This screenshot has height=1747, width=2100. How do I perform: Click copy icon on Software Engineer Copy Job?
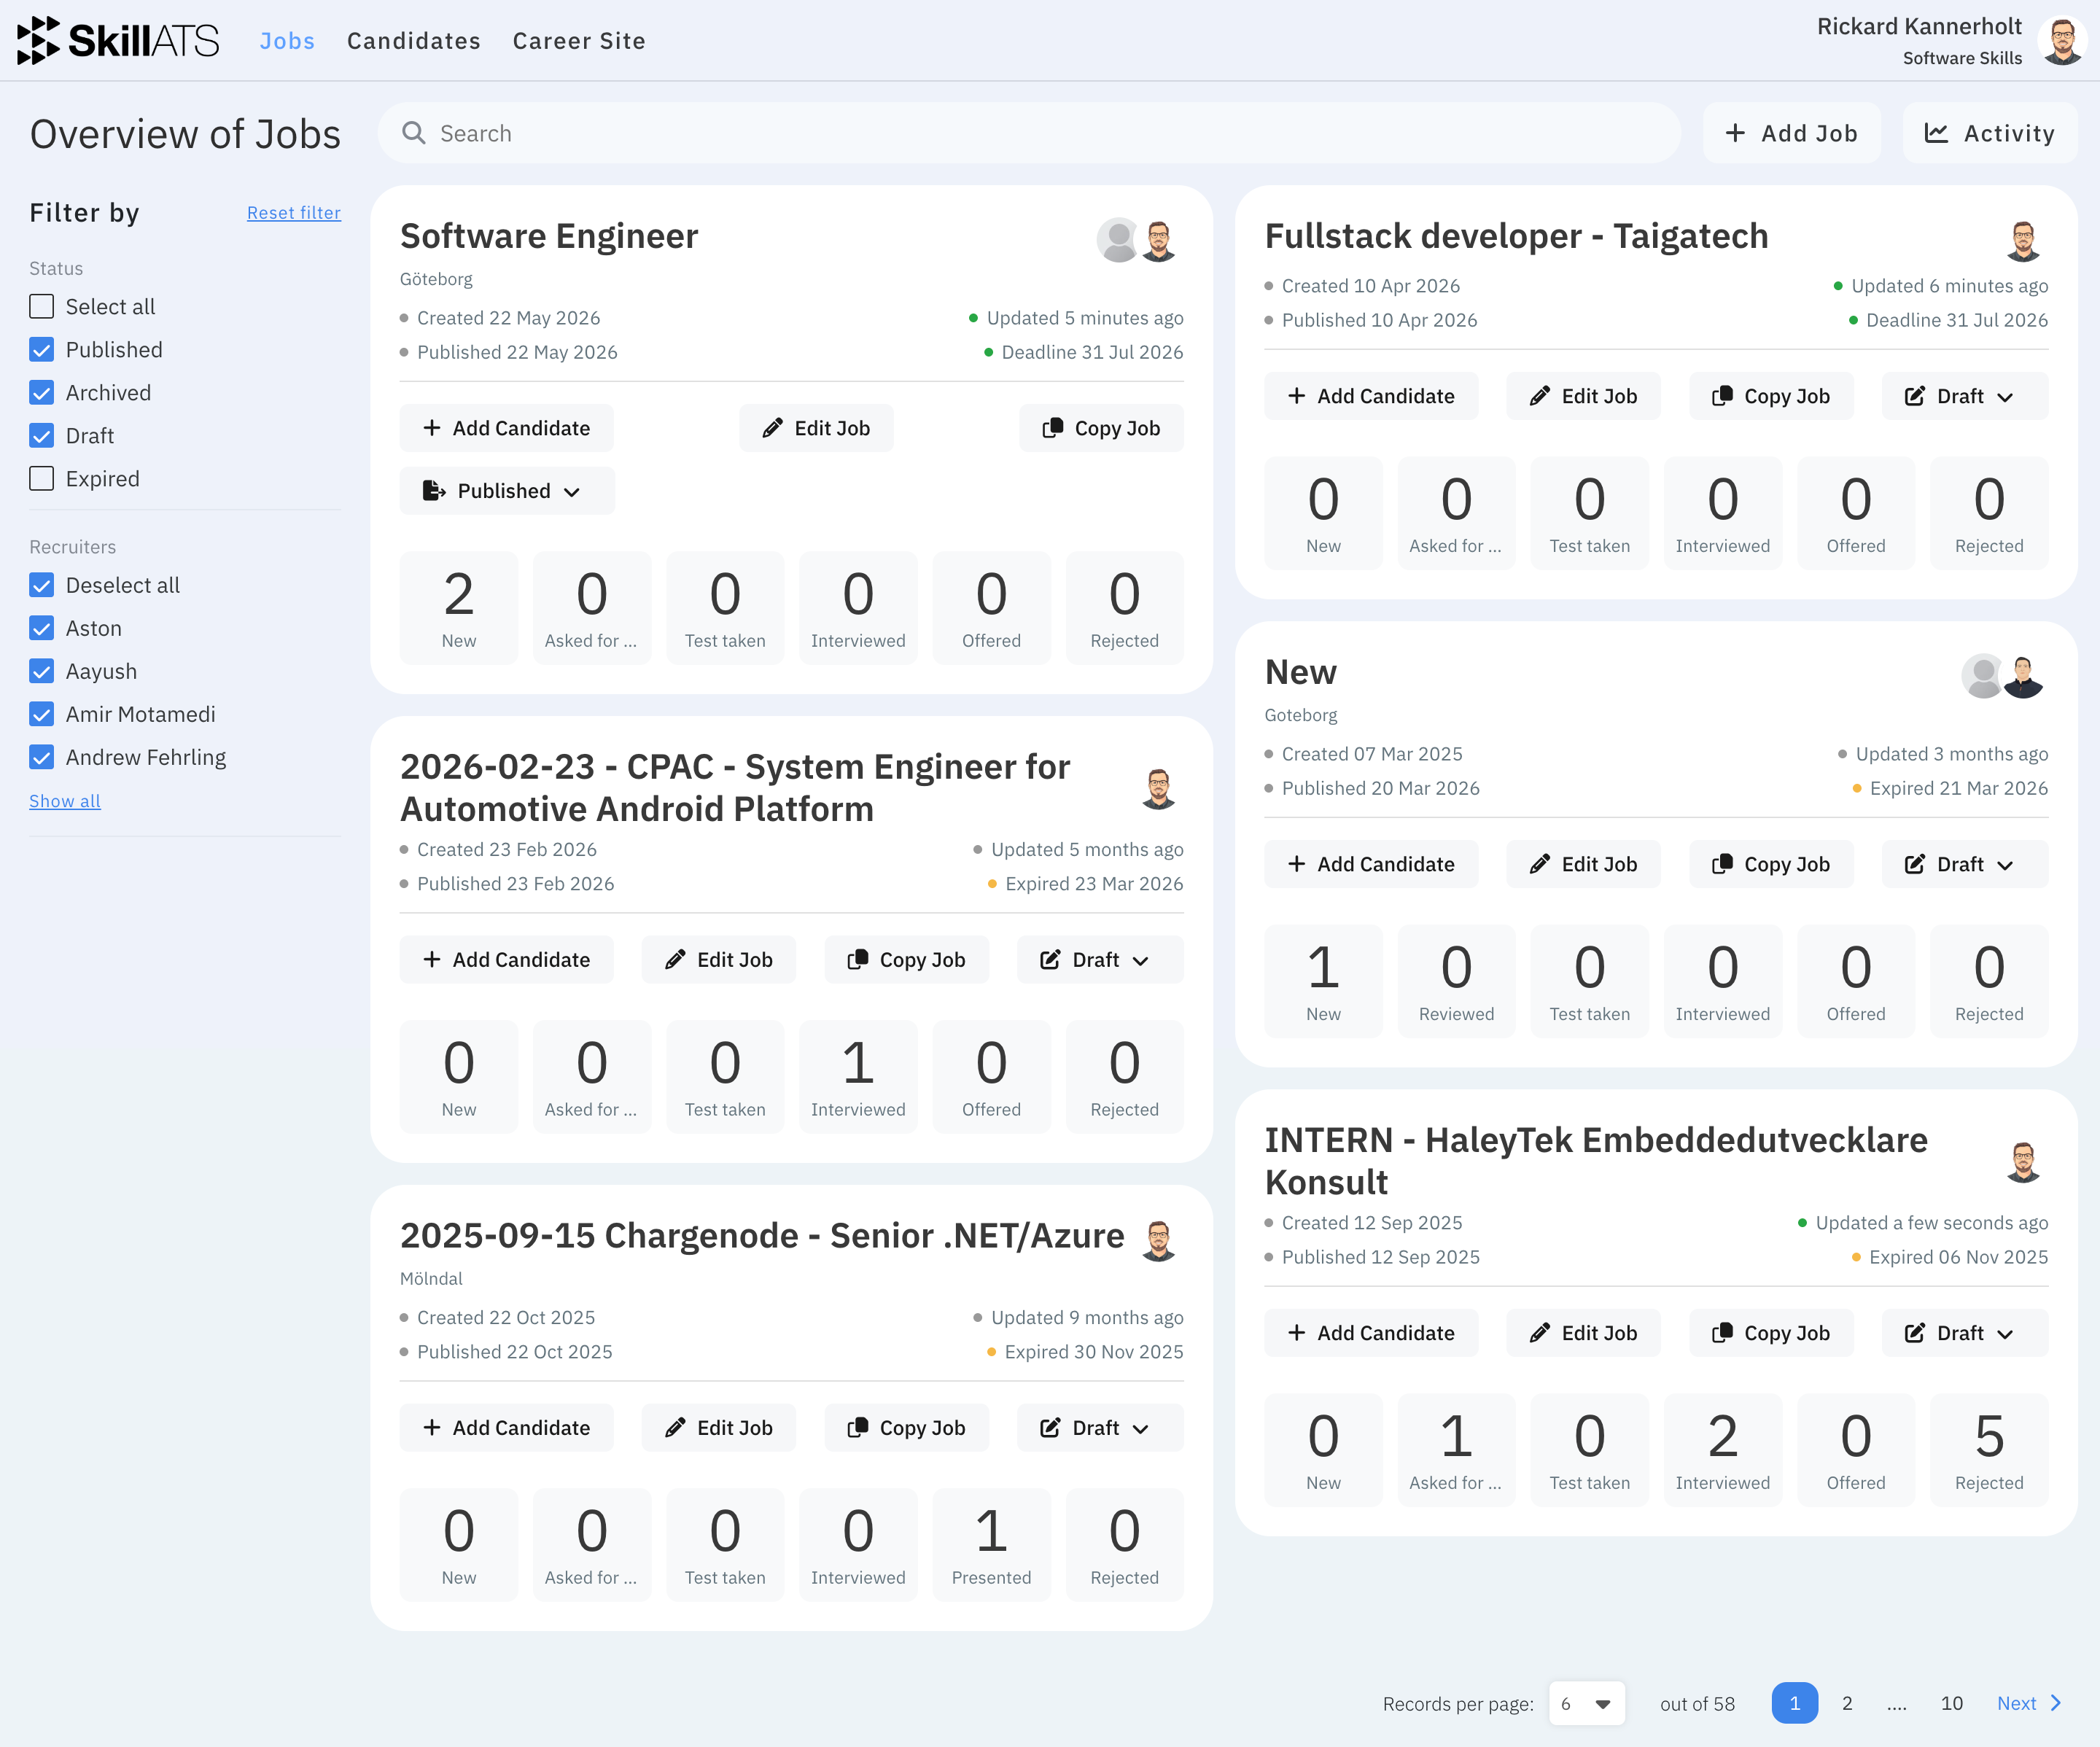coord(1052,428)
